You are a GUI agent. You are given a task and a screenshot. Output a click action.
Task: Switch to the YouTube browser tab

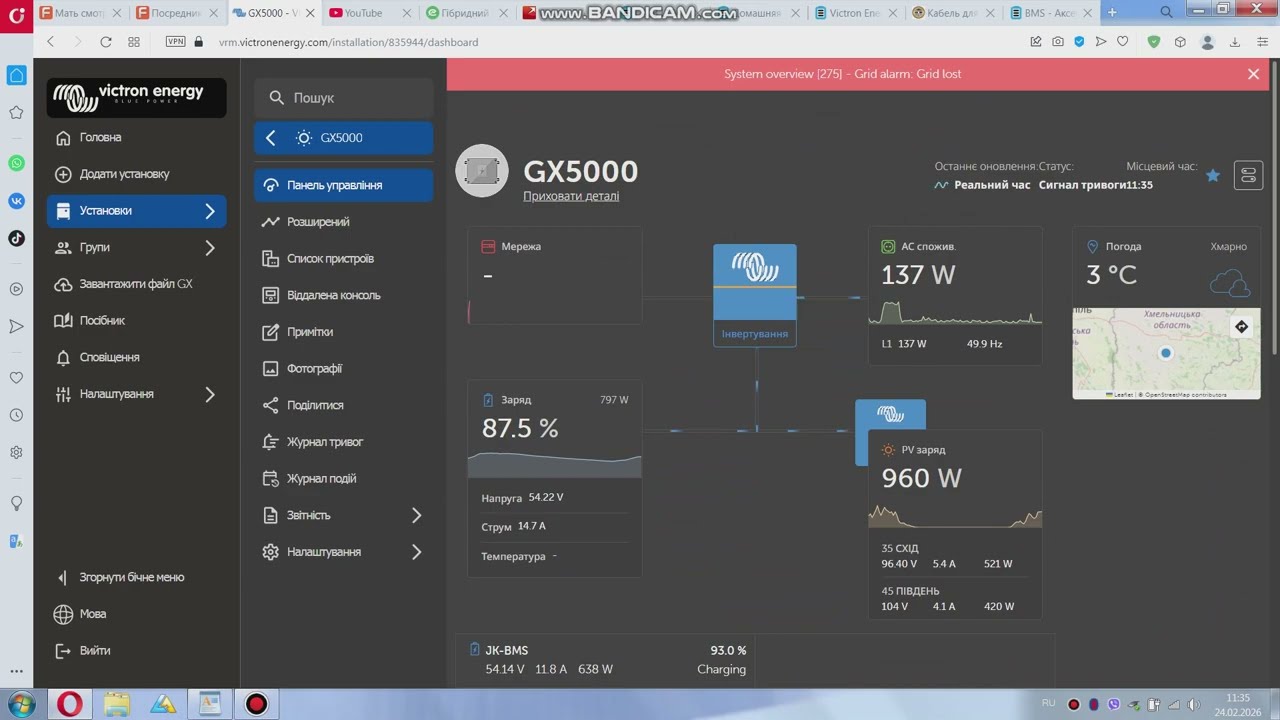click(x=365, y=13)
